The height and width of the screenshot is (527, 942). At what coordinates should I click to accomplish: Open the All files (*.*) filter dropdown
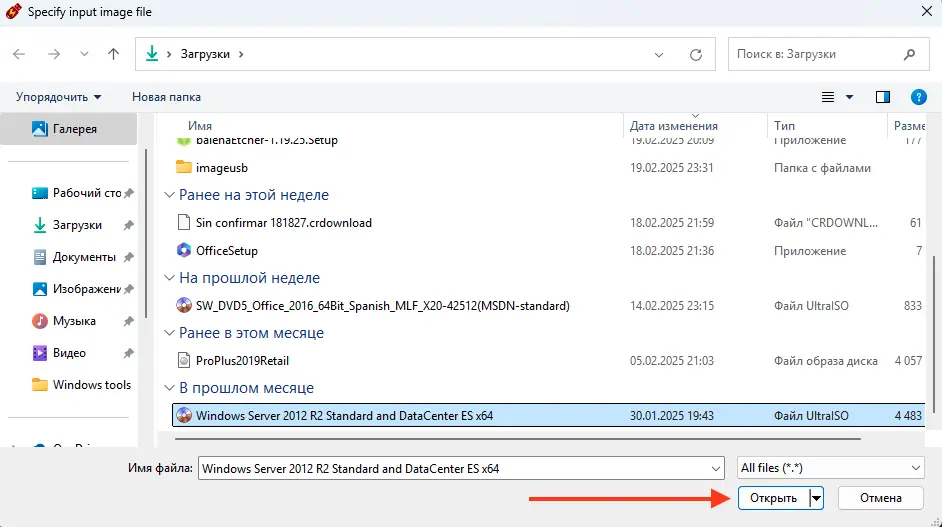pos(830,468)
